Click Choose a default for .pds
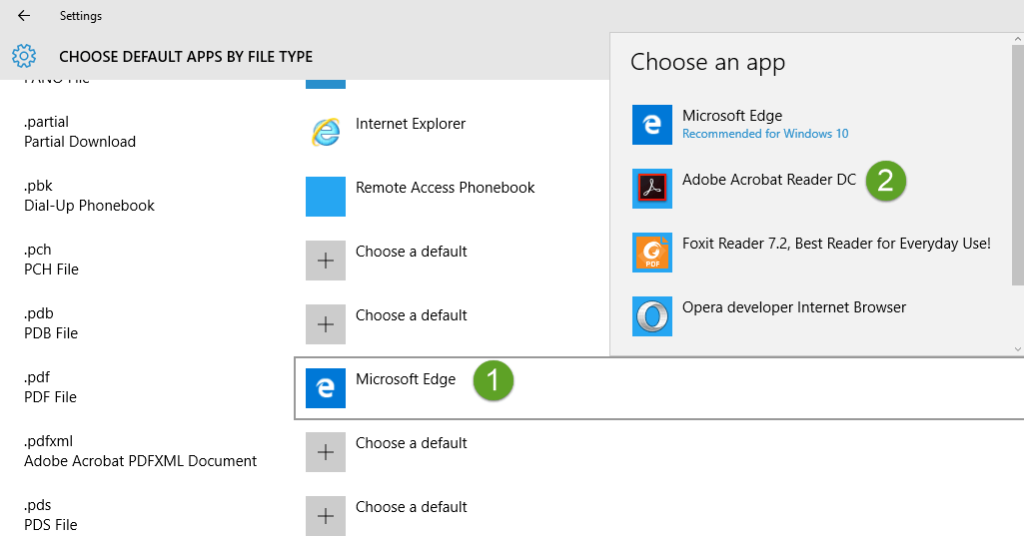Image resolution: width=1024 pixels, height=541 pixels. click(x=411, y=507)
